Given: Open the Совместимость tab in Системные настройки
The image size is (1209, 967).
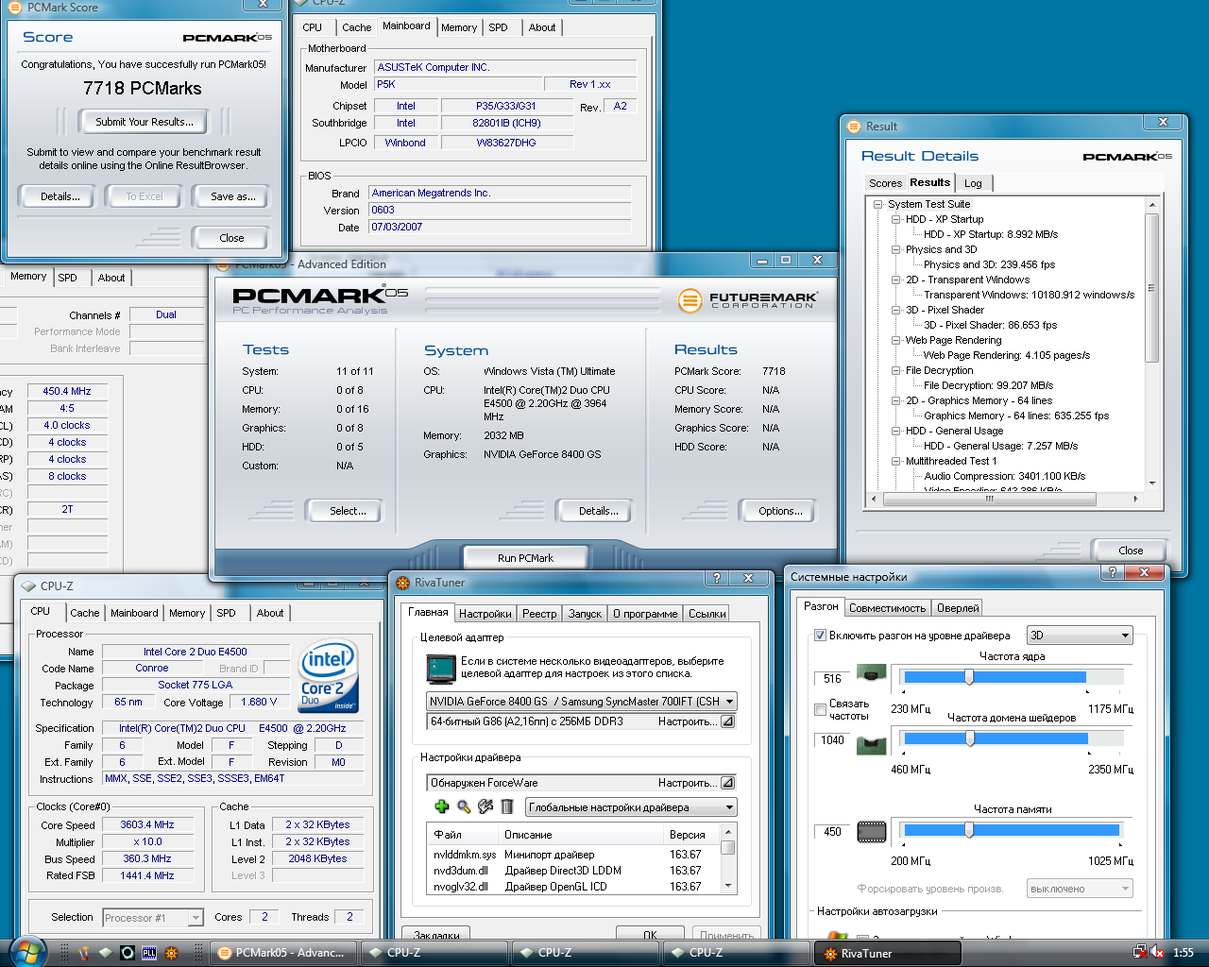Looking at the screenshot, I should [887, 608].
